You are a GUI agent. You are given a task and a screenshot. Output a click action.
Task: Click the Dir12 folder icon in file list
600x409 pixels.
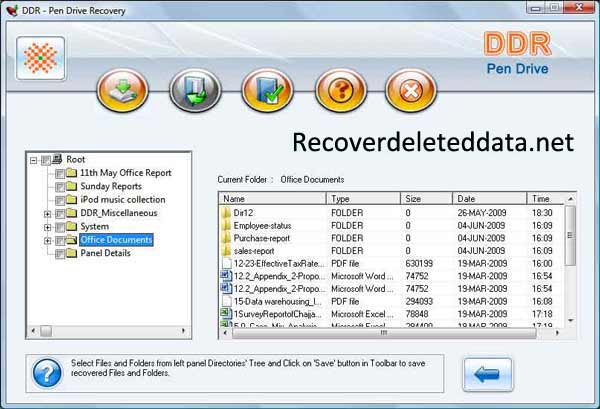[x=226, y=212]
